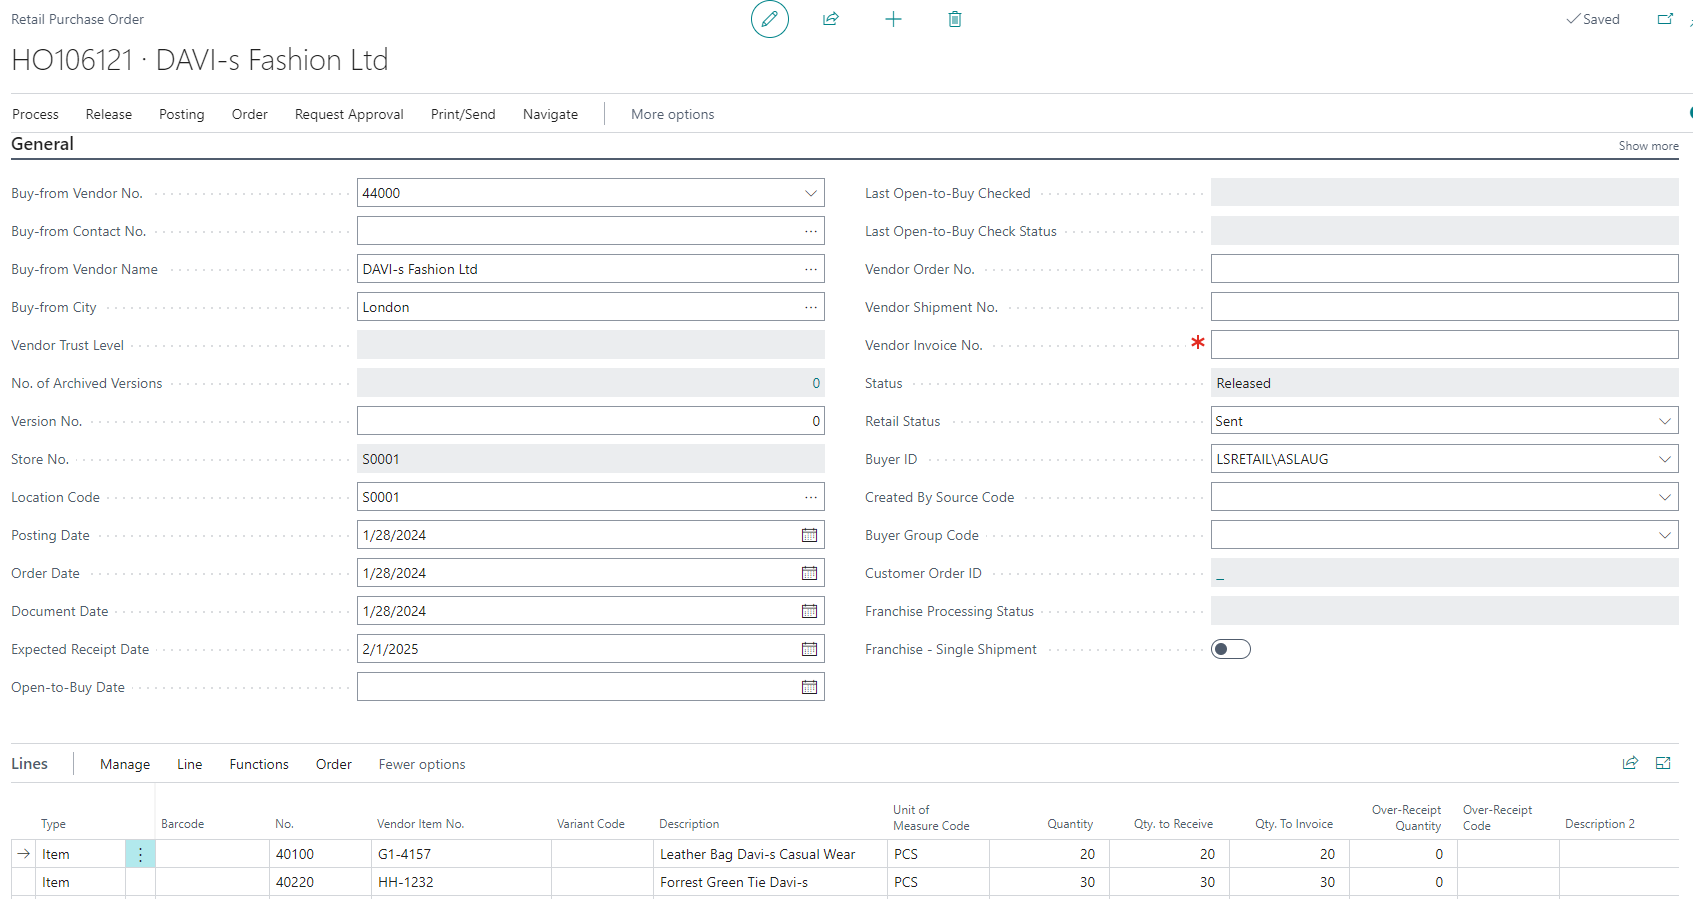Viewport: 1693px width, 899px height.
Task: Expand the Buy-from Vendor No. dropdown
Action: 810,193
